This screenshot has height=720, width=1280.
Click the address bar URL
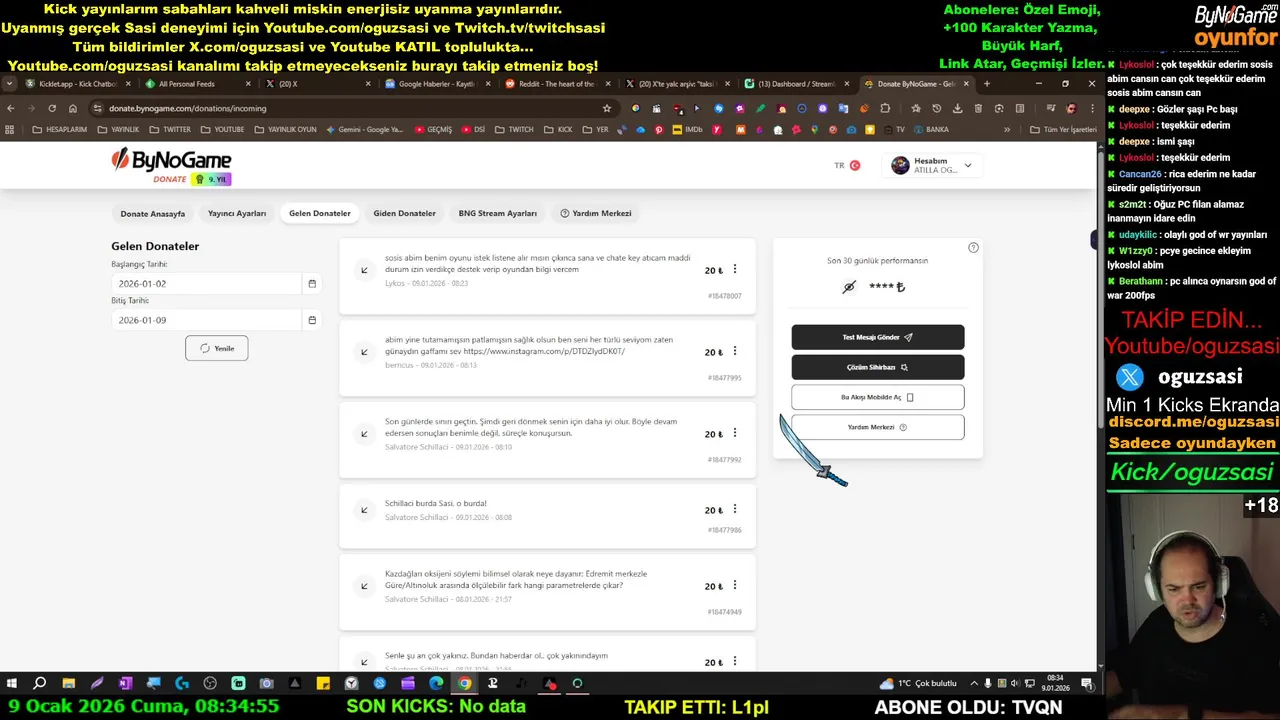point(187,108)
